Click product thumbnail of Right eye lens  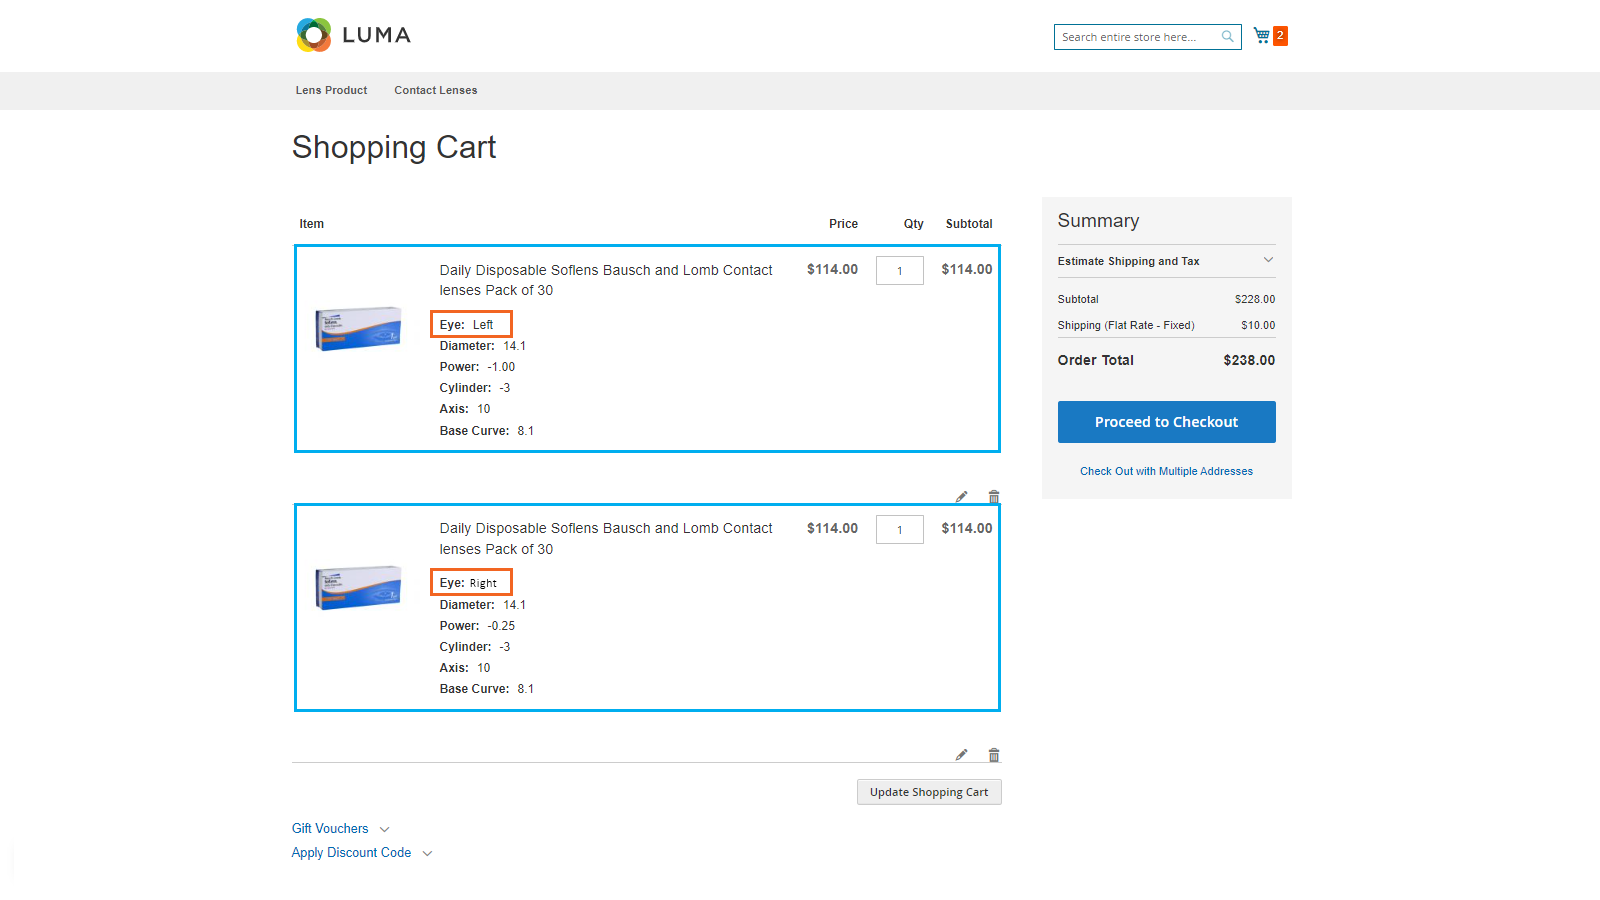point(358,588)
